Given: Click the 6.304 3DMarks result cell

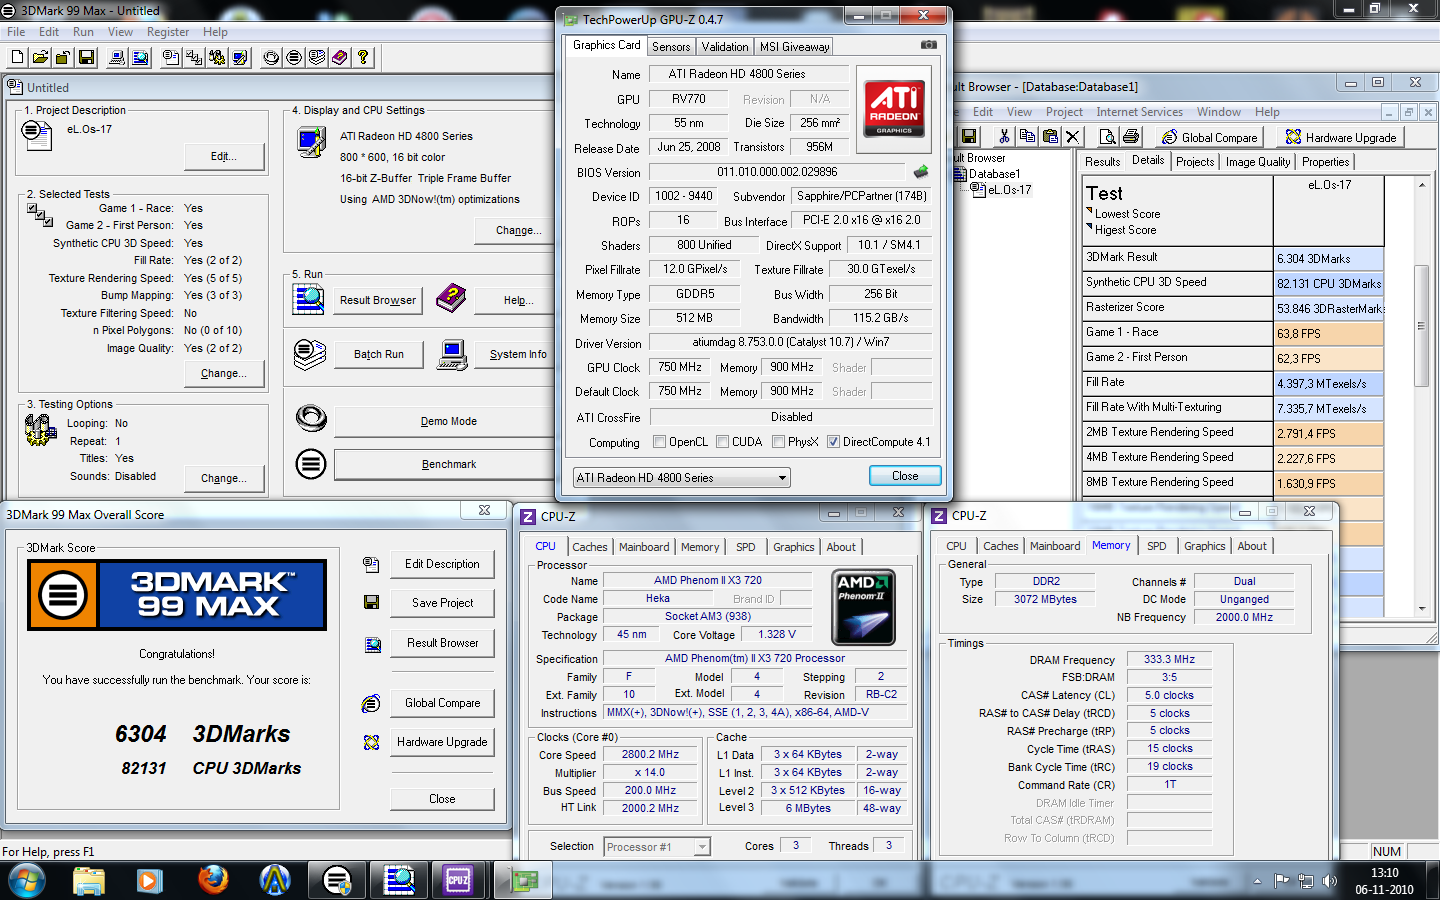Looking at the screenshot, I should coord(1328,258).
